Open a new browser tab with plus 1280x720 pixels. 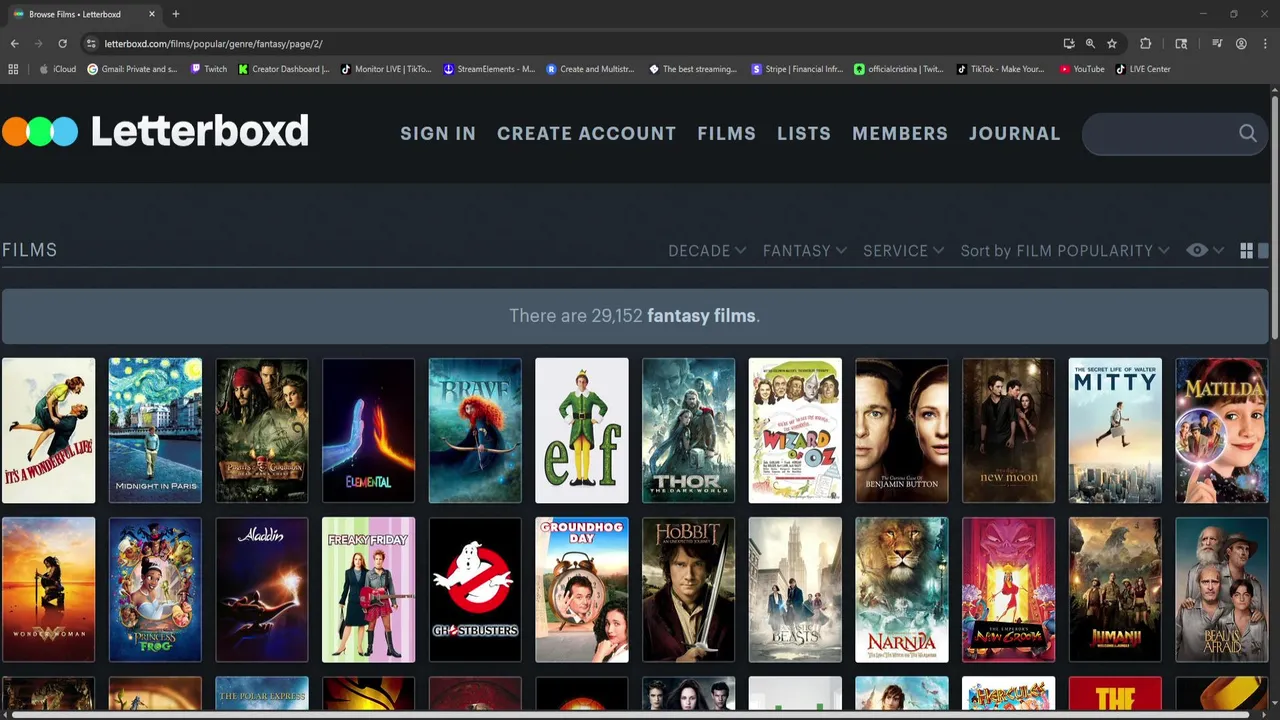[176, 14]
